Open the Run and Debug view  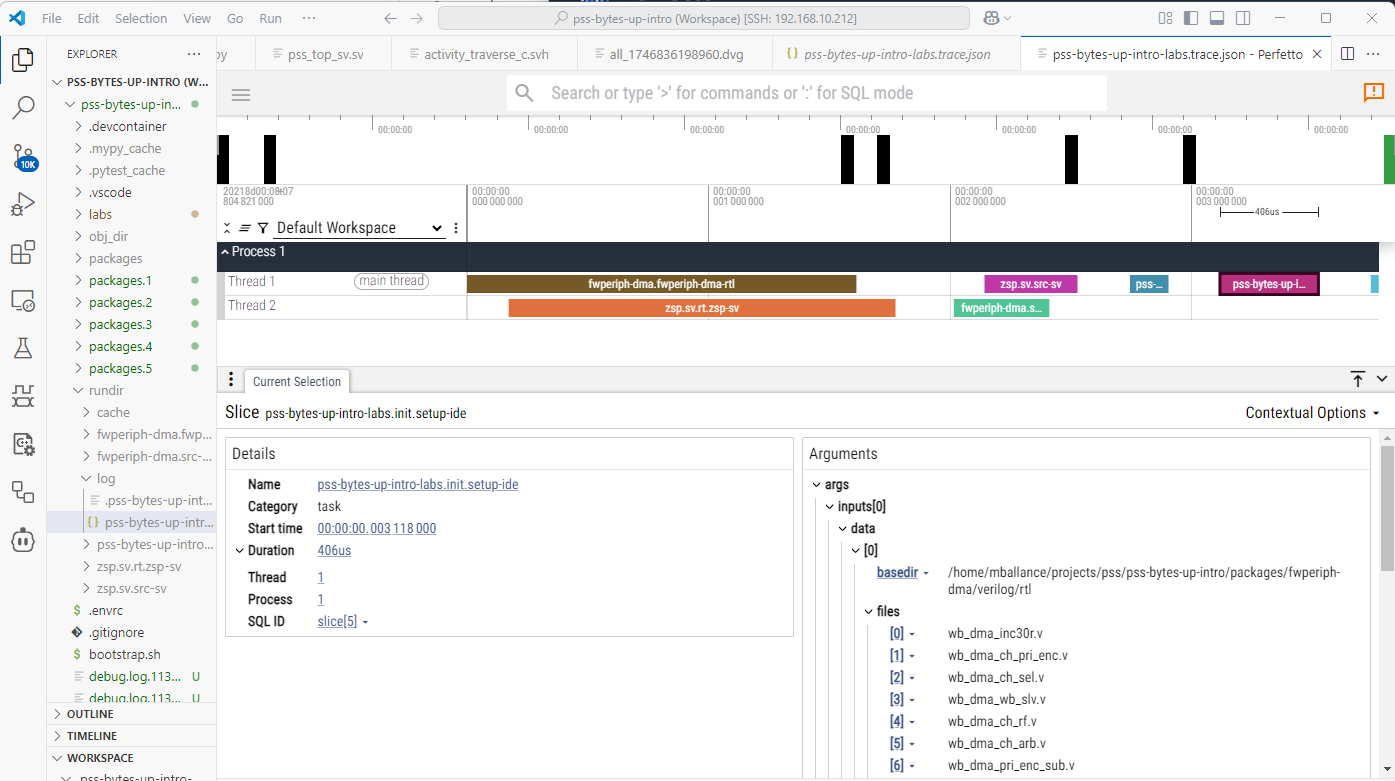pyautogui.click(x=23, y=205)
